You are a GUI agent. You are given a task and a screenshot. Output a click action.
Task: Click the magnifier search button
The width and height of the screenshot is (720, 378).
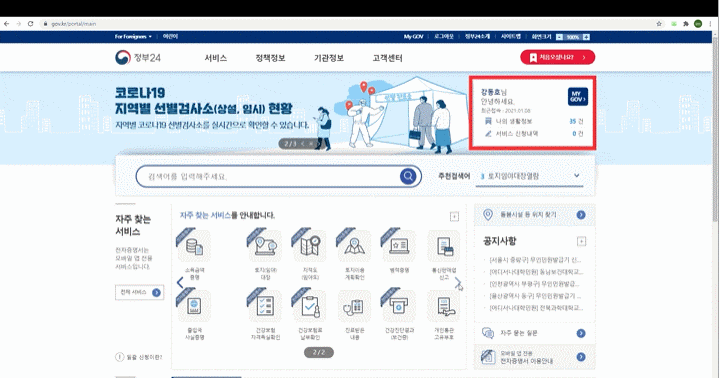pyautogui.click(x=408, y=176)
